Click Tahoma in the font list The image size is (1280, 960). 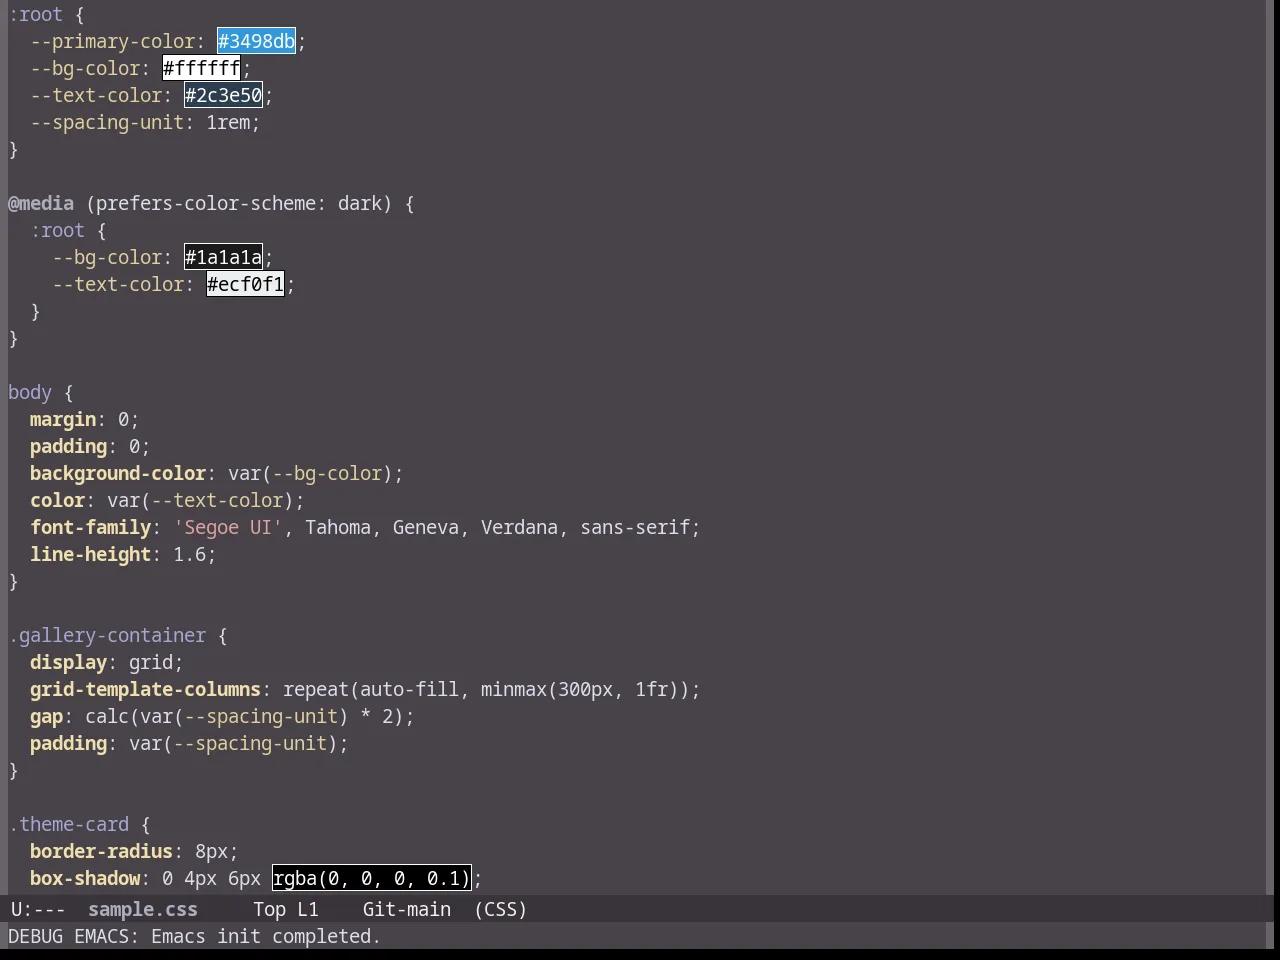pyautogui.click(x=338, y=527)
